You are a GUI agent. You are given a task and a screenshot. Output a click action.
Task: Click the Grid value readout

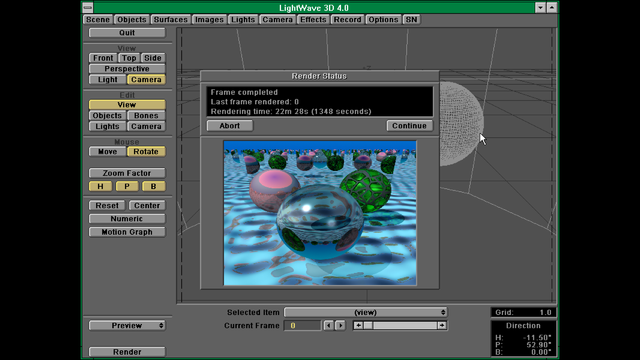pos(523,312)
